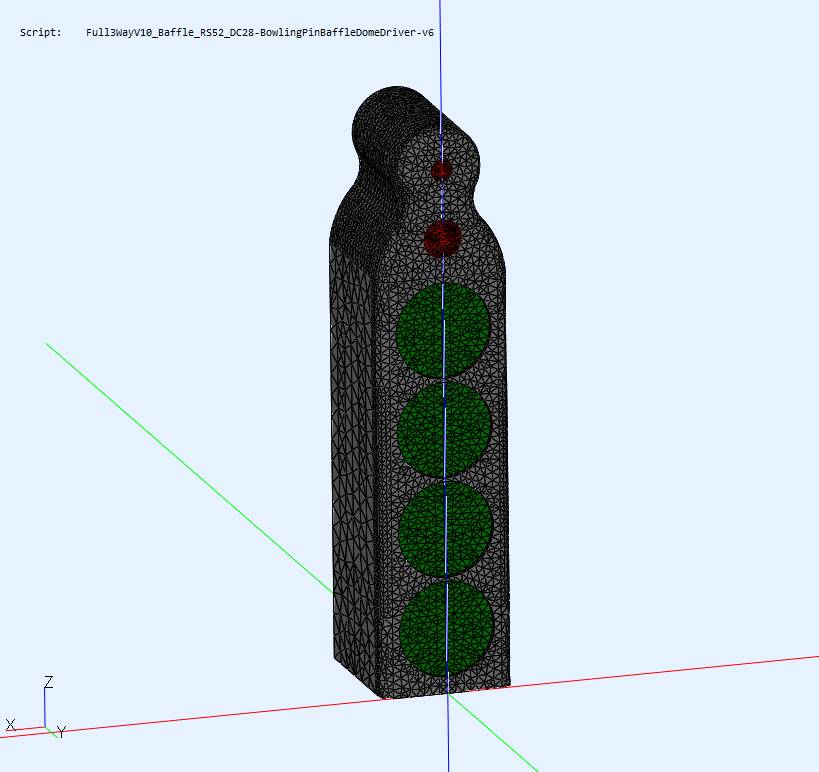Click the Y axis label on orientation triad
This screenshot has width=819, height=772.
pyautogui.click(x=62, y=732)
